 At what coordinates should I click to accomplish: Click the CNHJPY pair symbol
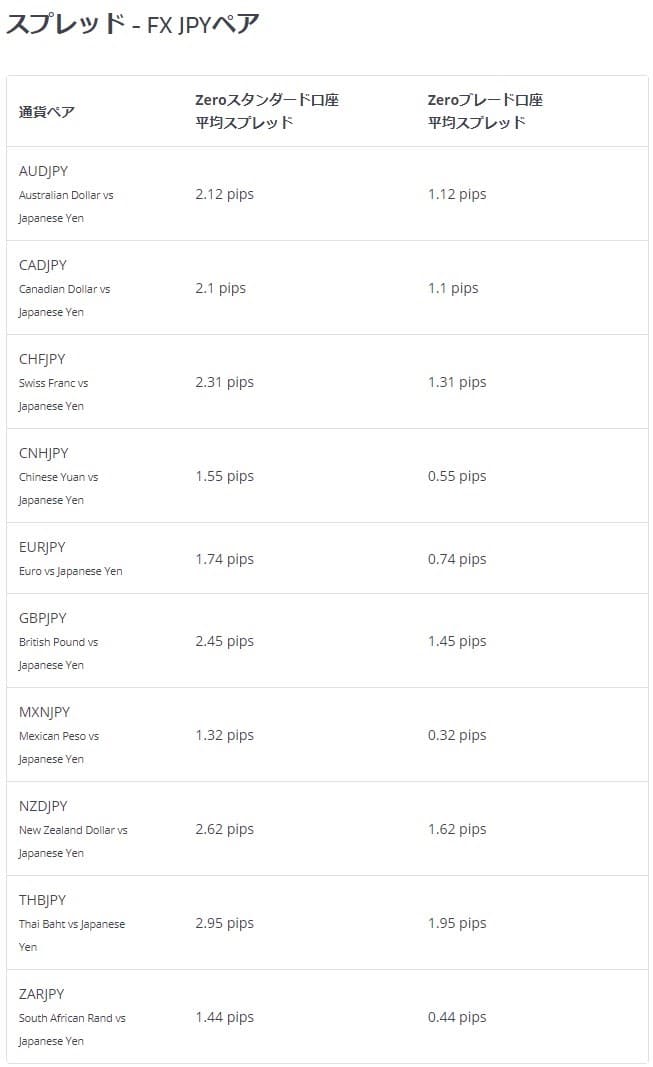[x=44, y=453]
